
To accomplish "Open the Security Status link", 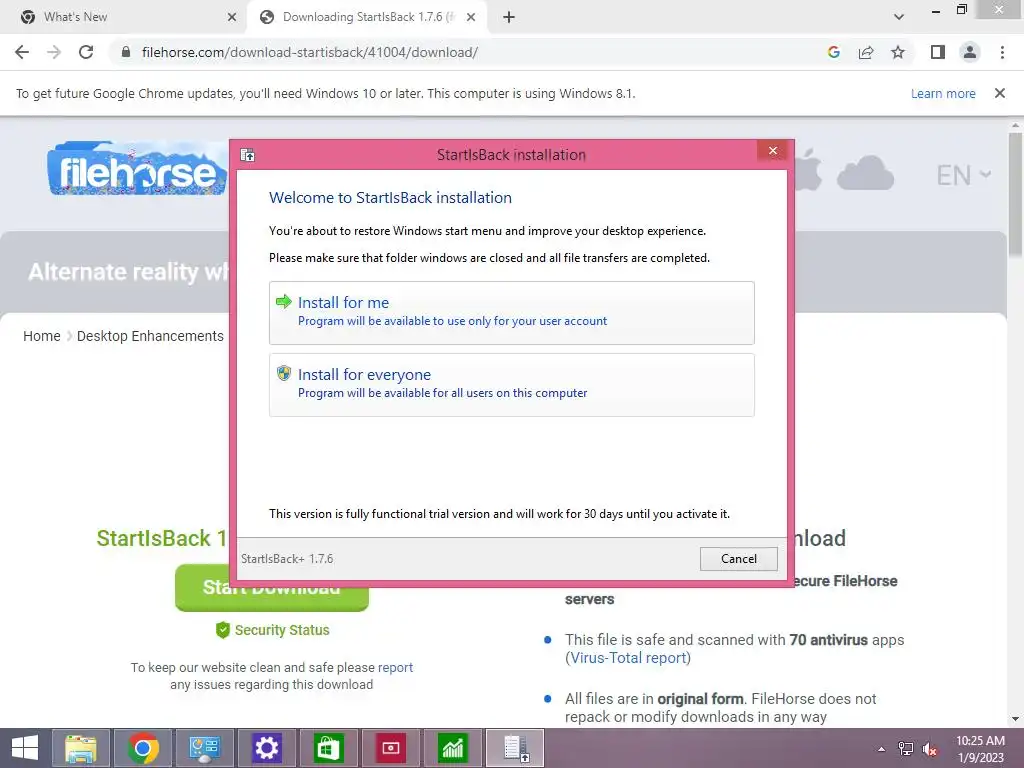I will pyautogui.click(x=282, y=630).
